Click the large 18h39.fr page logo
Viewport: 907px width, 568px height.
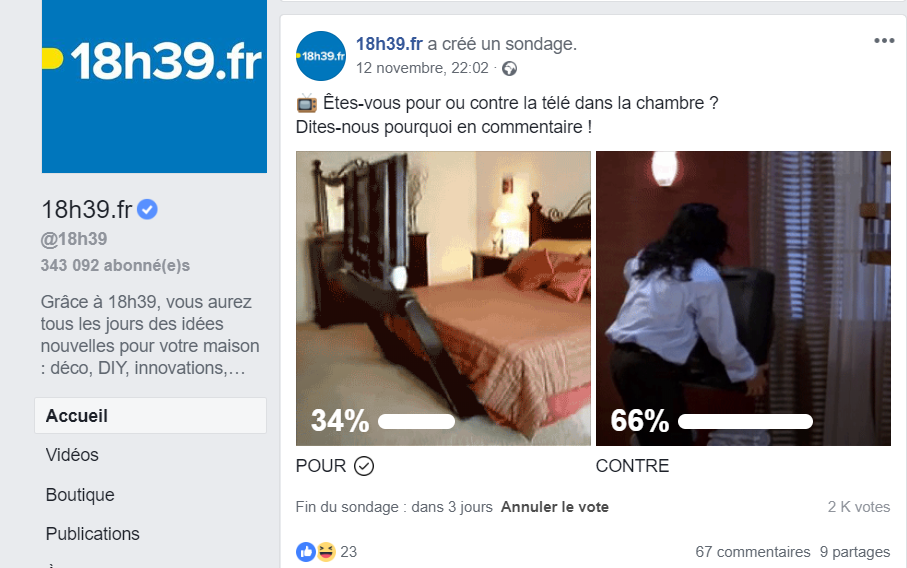(154, 86)
